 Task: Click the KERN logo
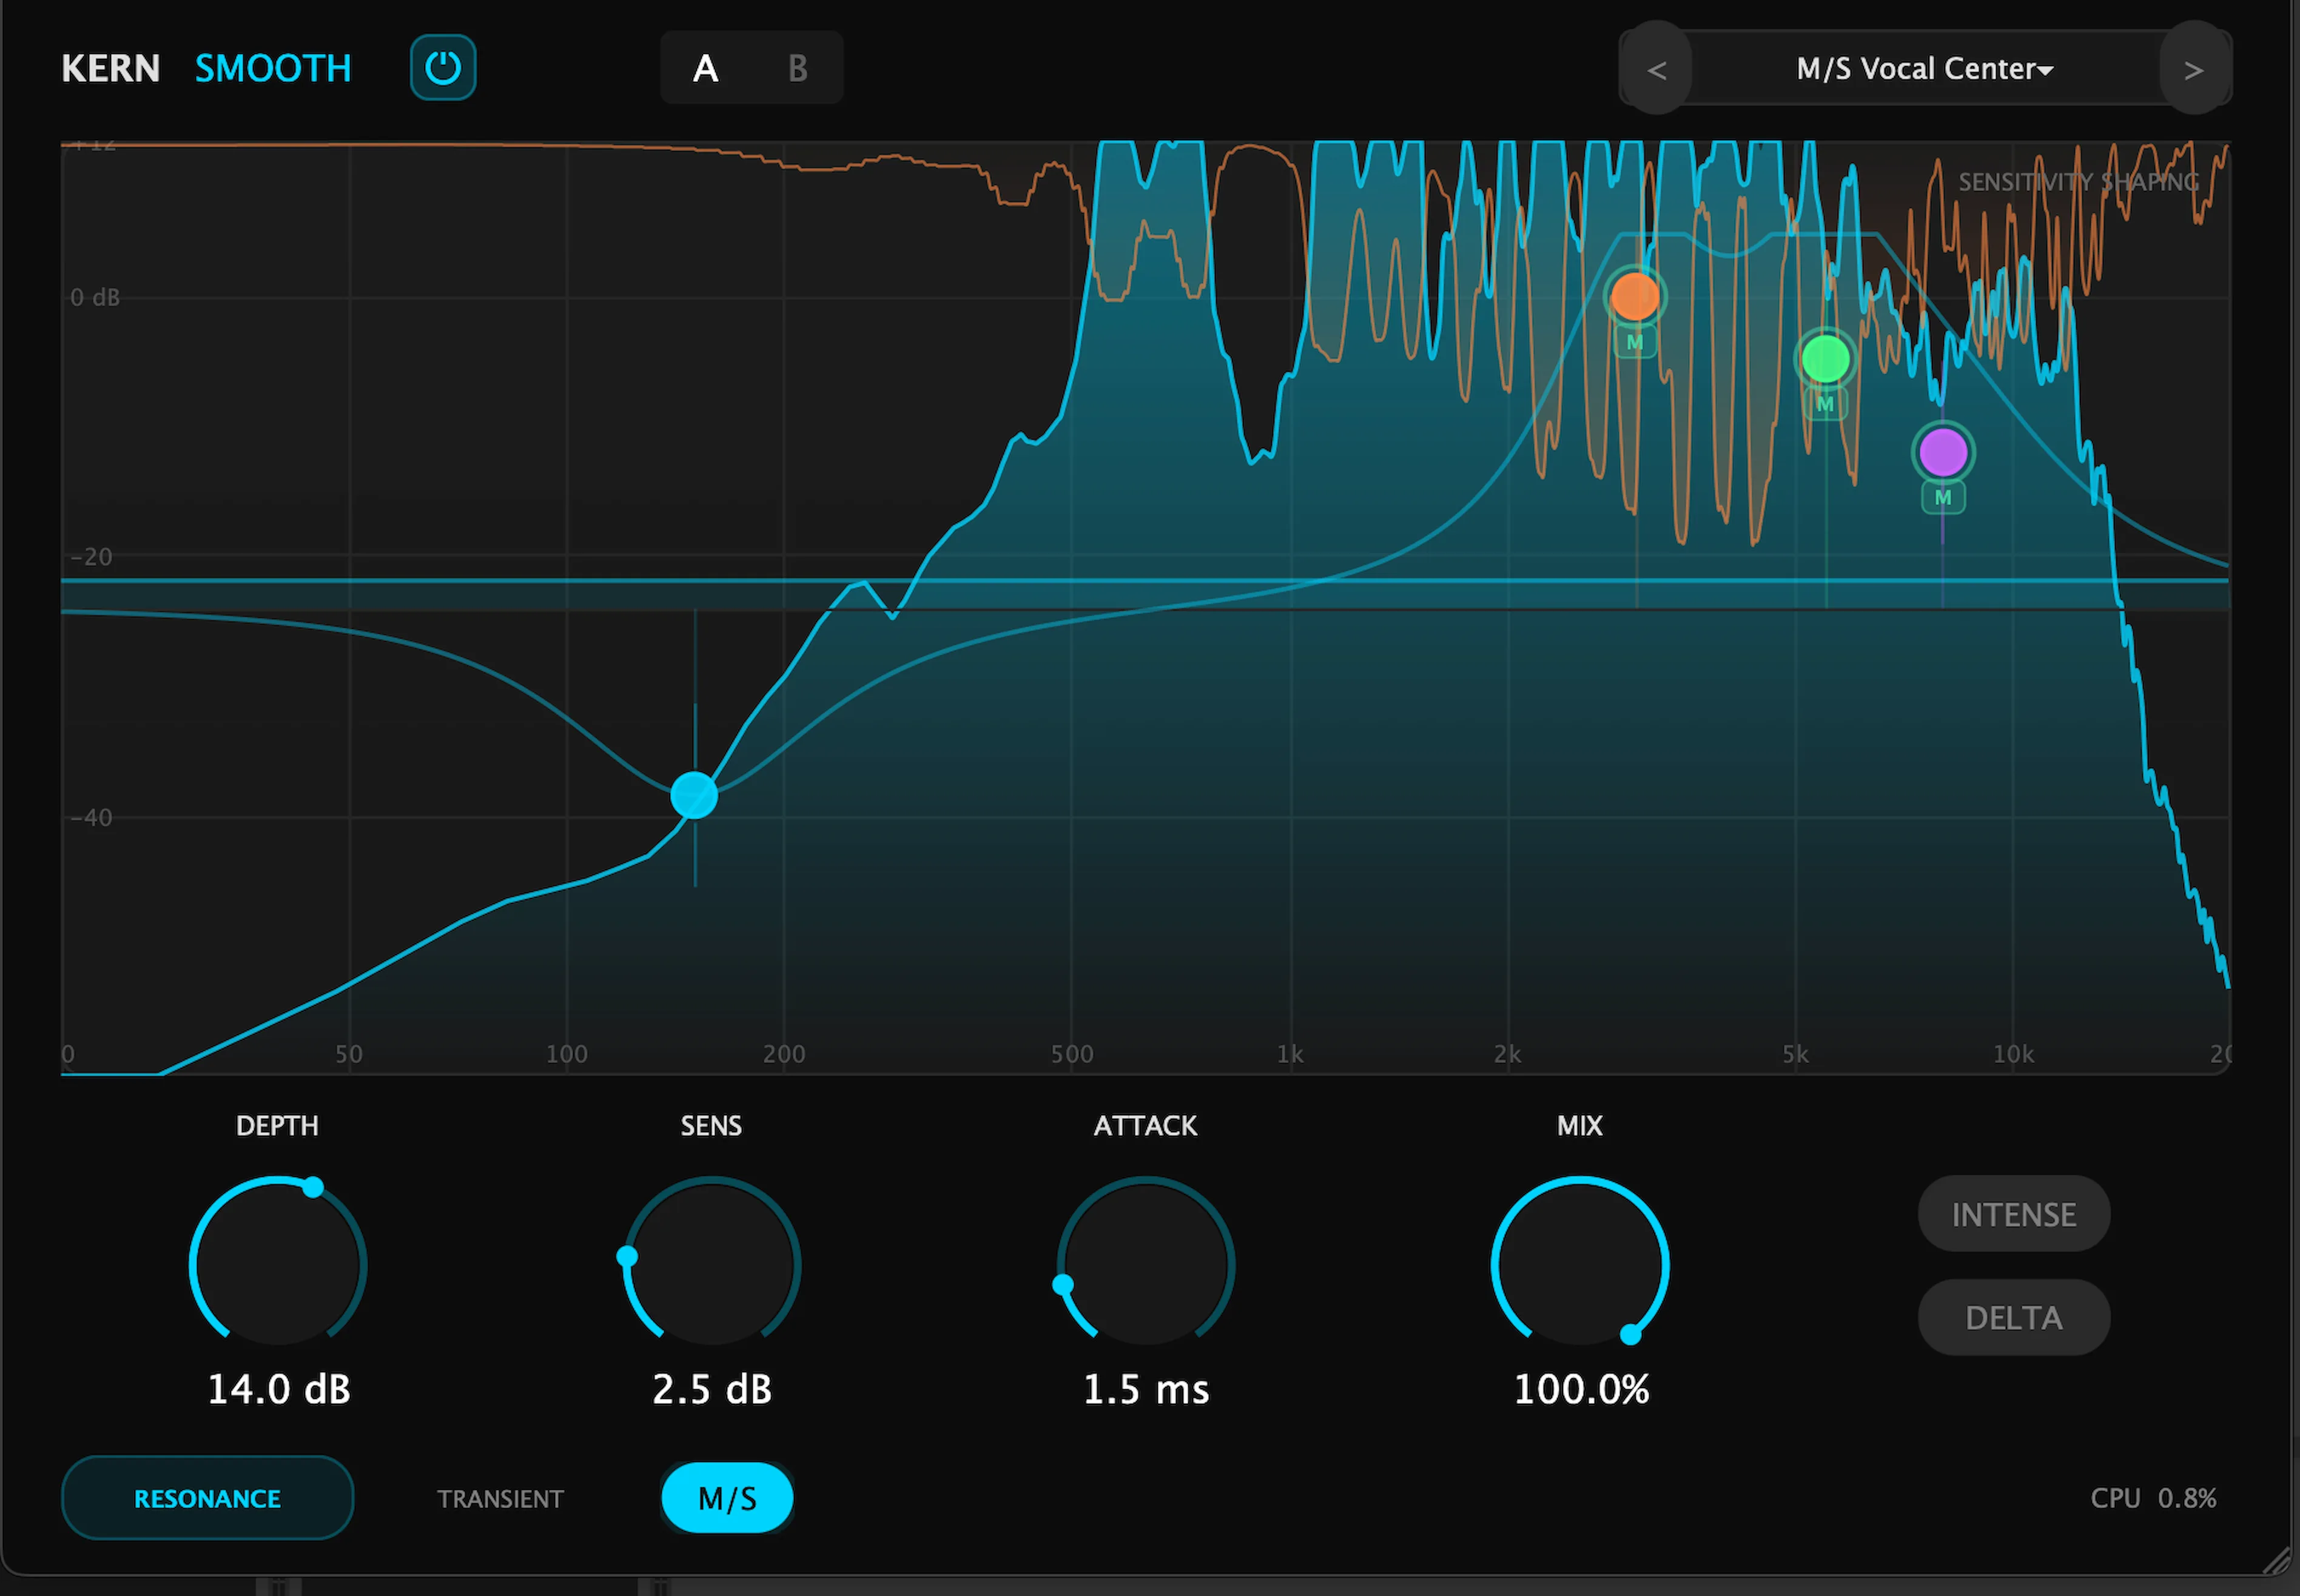(x=110, y=67)
